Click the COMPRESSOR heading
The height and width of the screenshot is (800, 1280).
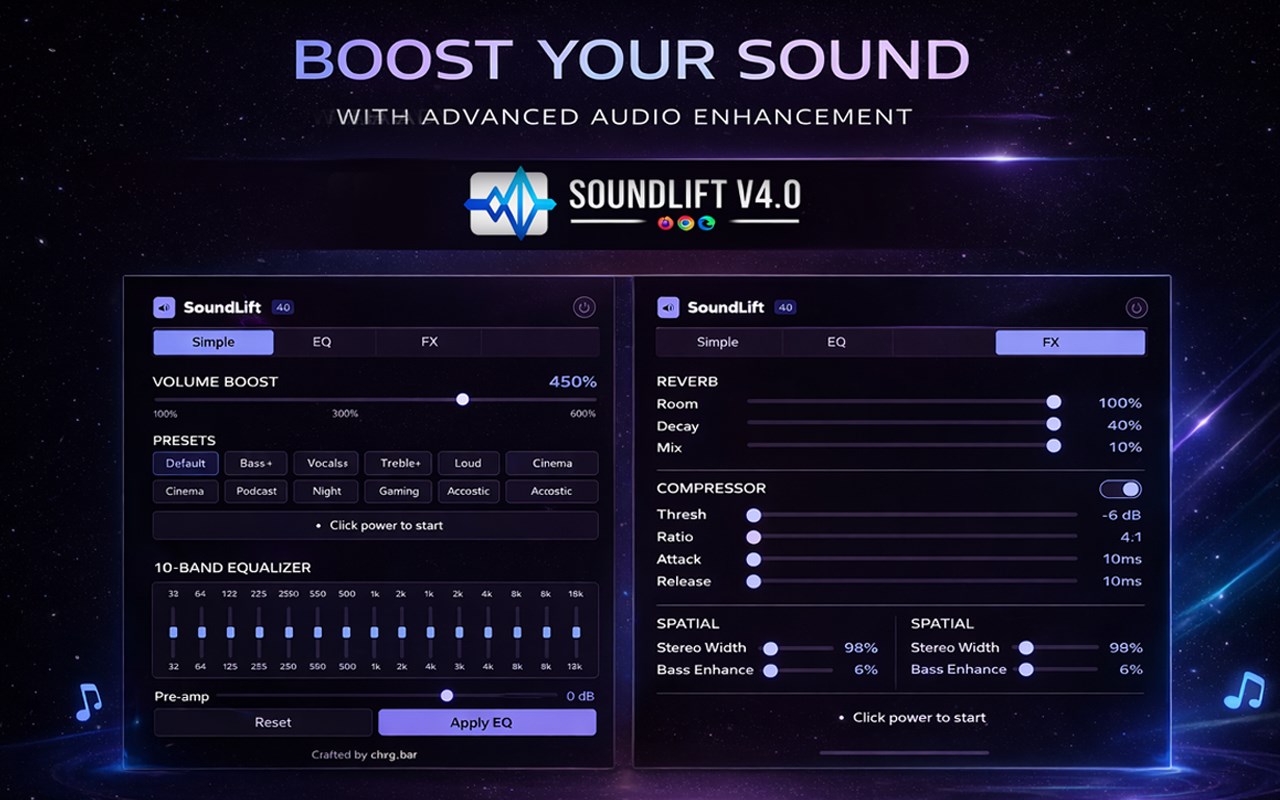pos(711,488)
